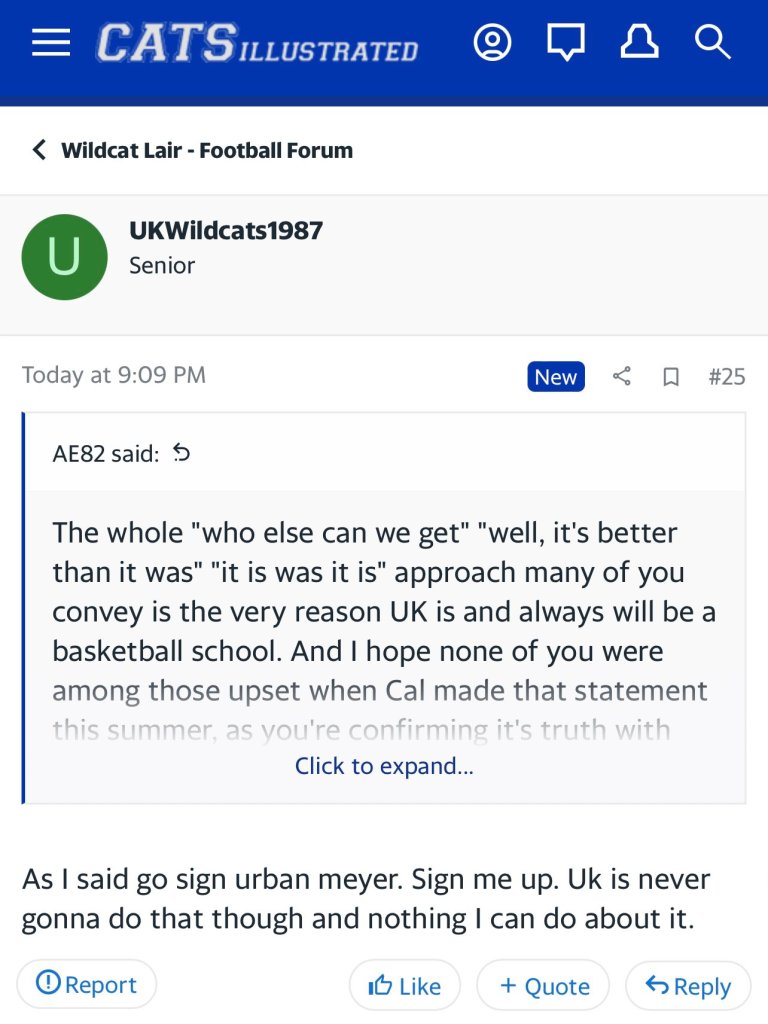Reply to this post
The width and height of the screenshot is (768, 1024).
688,986
